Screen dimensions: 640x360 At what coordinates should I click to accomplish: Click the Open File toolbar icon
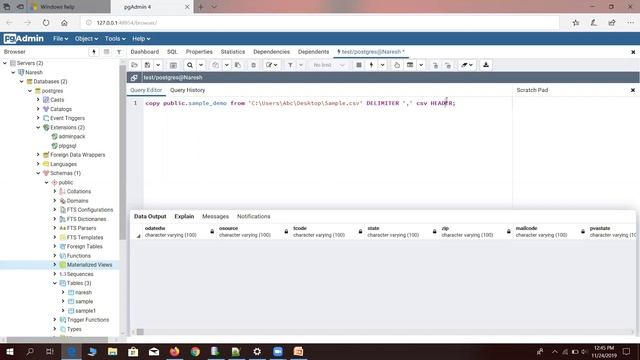[x=134, y=65]
